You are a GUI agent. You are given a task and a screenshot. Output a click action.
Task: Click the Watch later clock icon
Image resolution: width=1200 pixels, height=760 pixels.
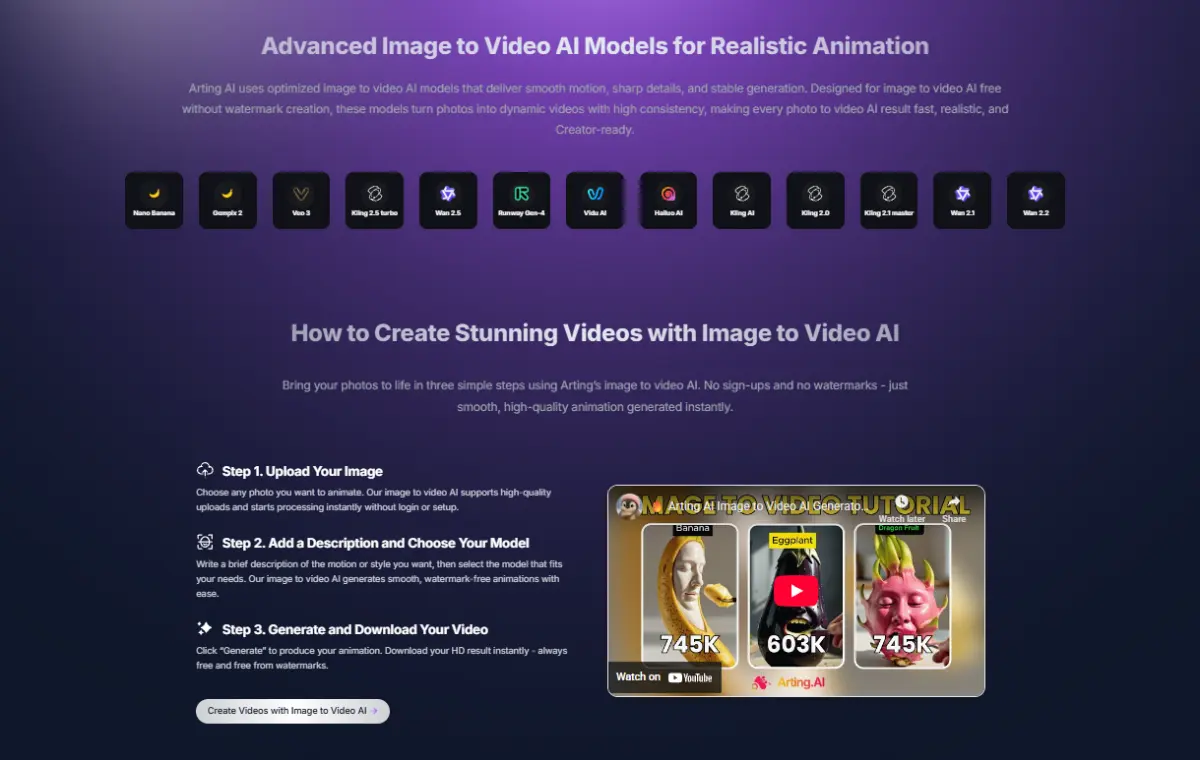tap(902, 502)
